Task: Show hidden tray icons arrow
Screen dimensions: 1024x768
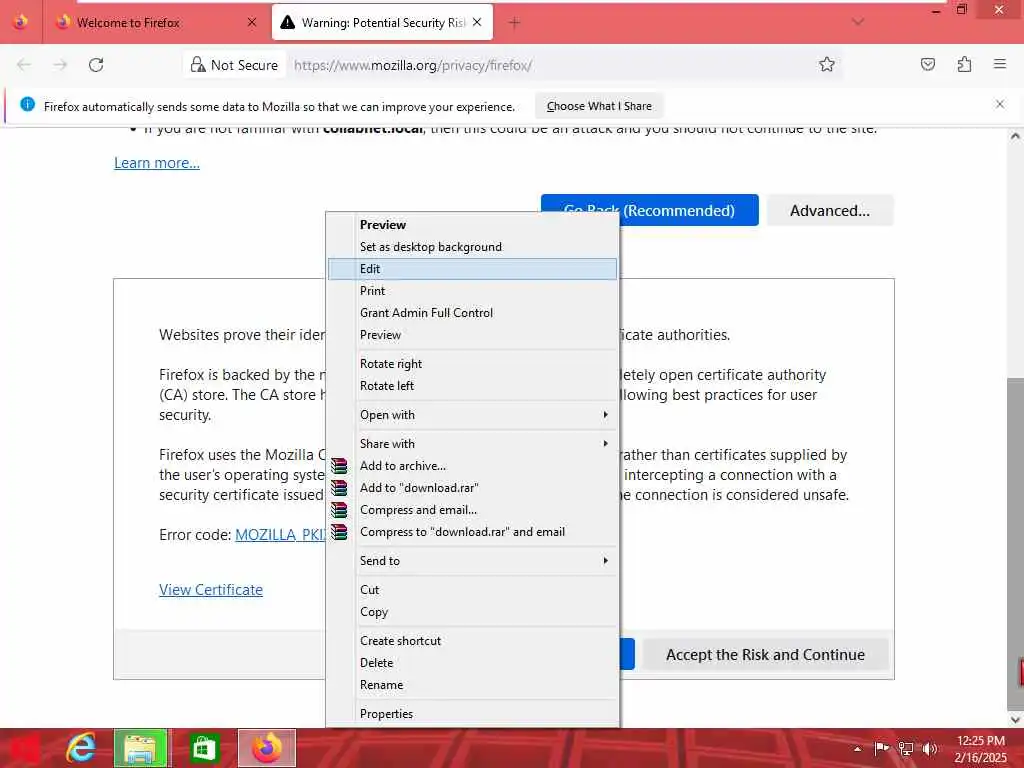Action: [x=857, y=748]
